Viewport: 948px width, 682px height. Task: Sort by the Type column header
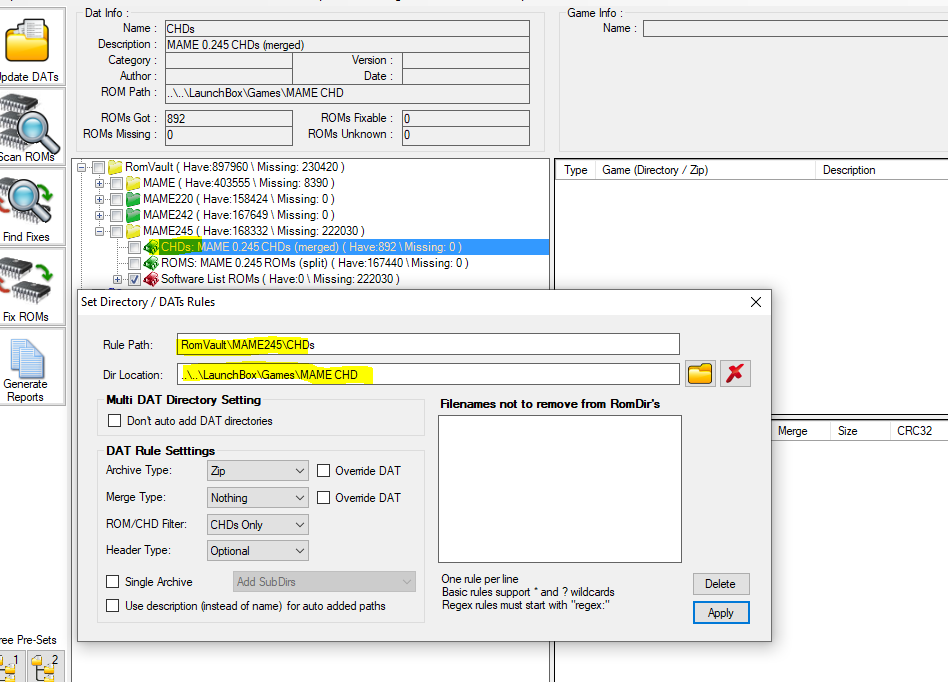click(x=576, y=170)
